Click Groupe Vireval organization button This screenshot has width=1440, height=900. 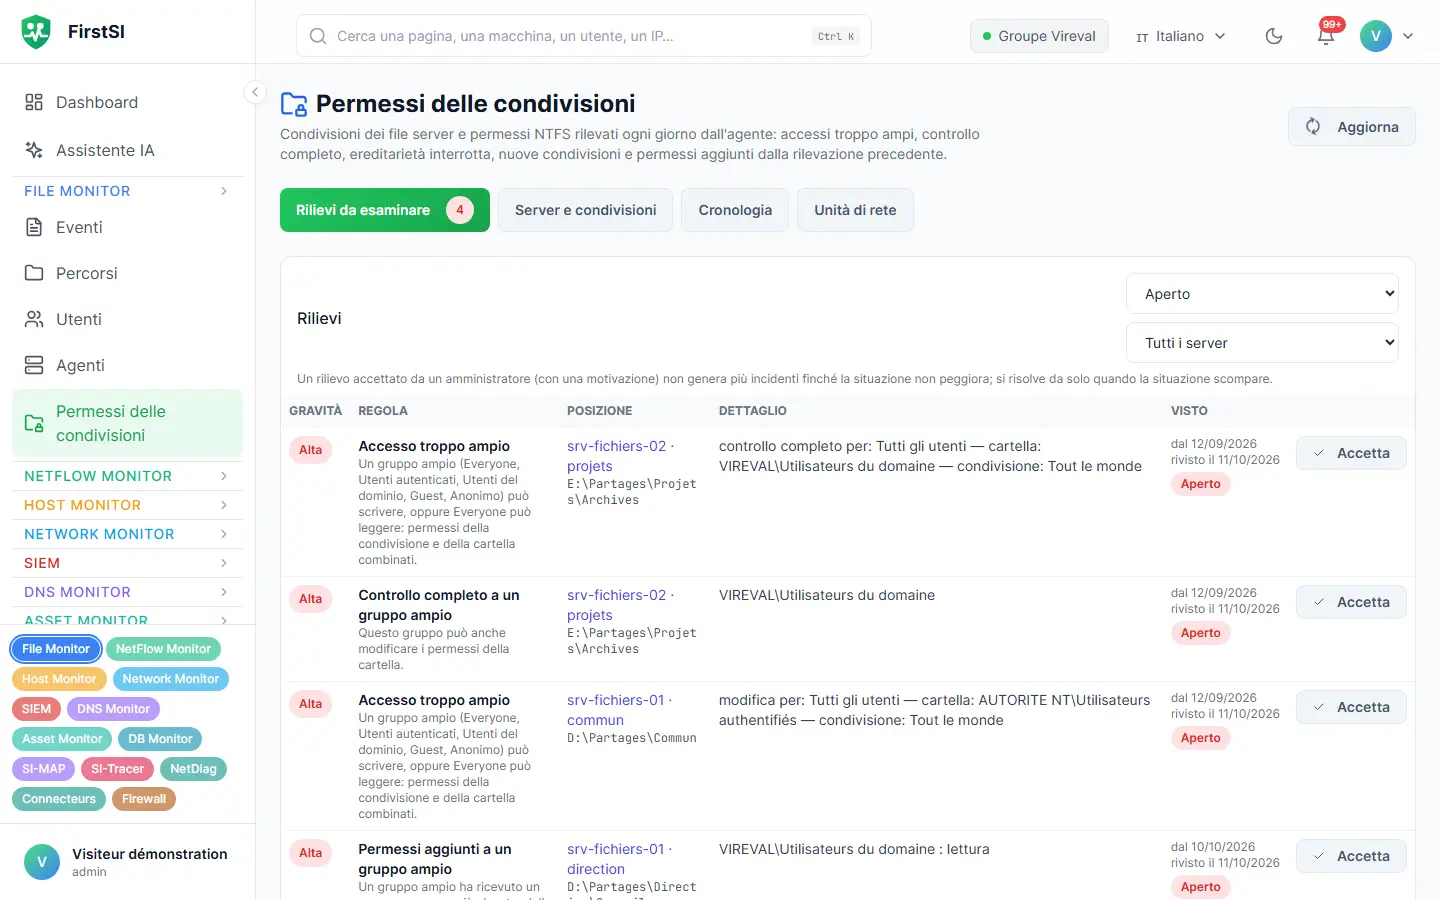1039,36
